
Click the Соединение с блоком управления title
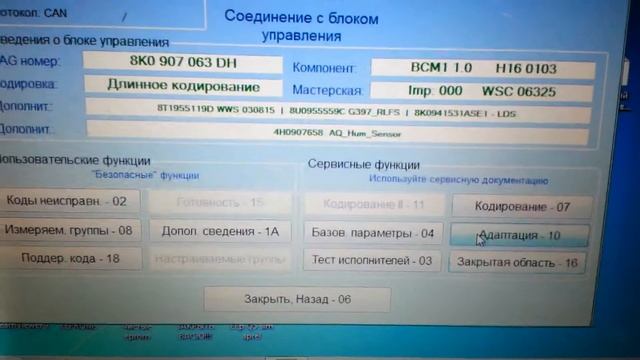(302, 27)
